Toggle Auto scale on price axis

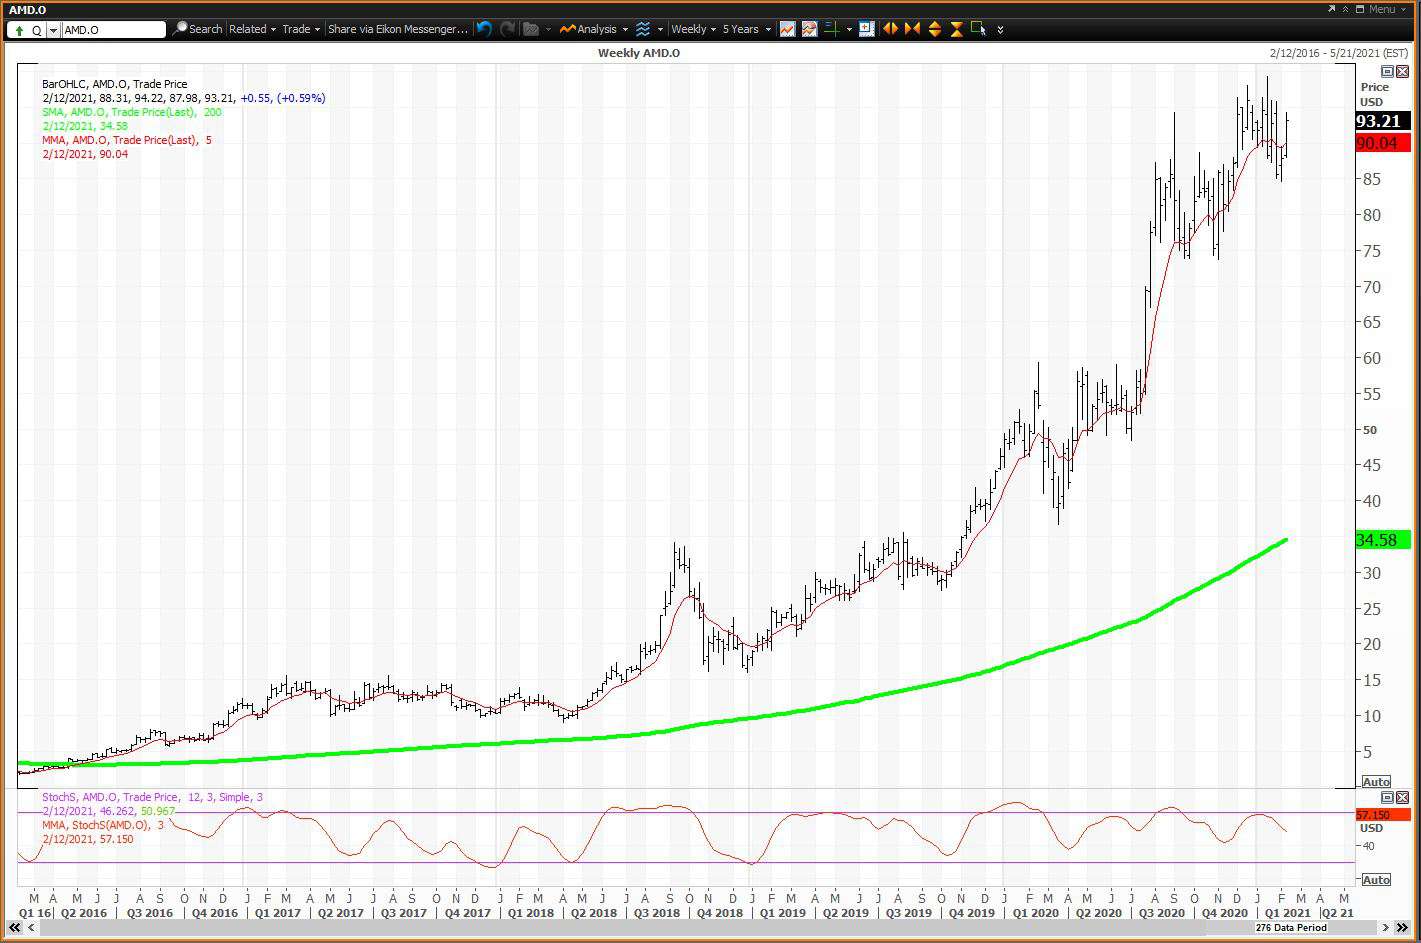pos(1376,782)
